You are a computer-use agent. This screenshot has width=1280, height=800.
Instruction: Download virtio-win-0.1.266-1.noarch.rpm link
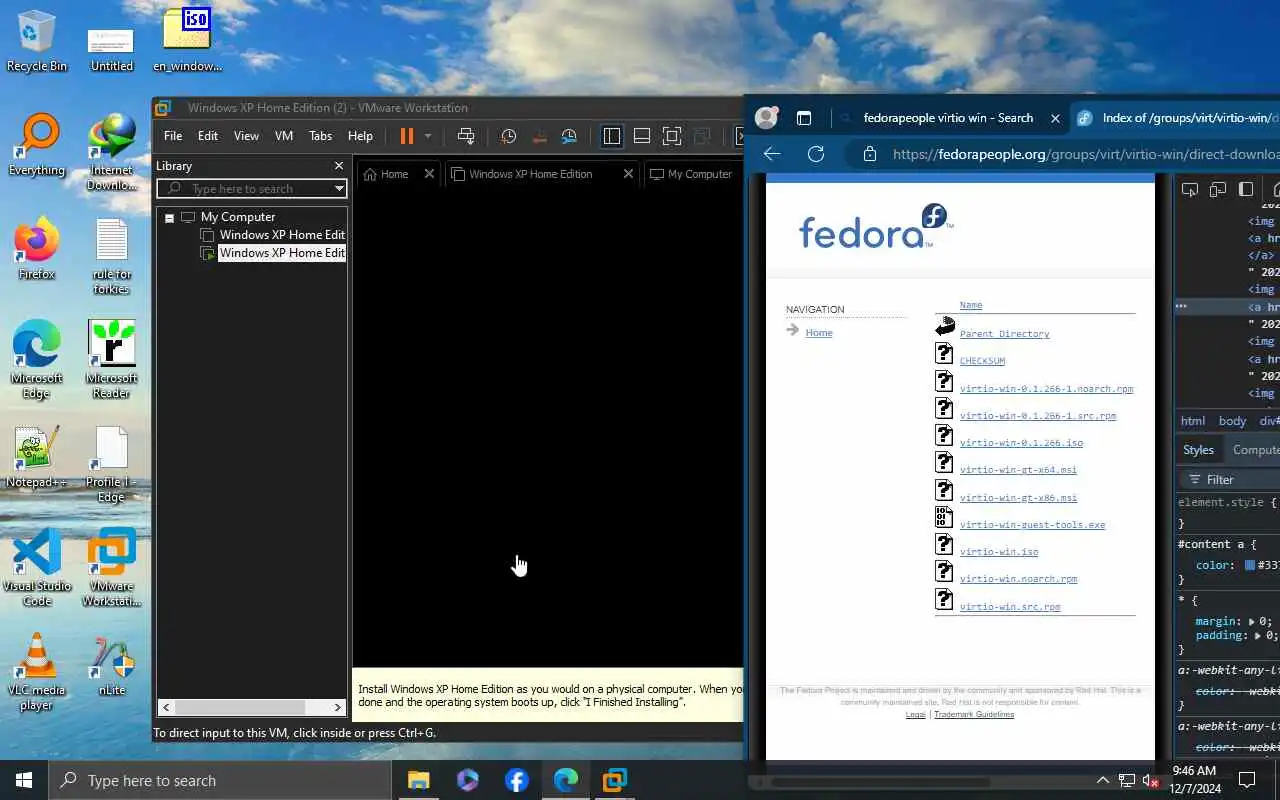click(1046, 388)
